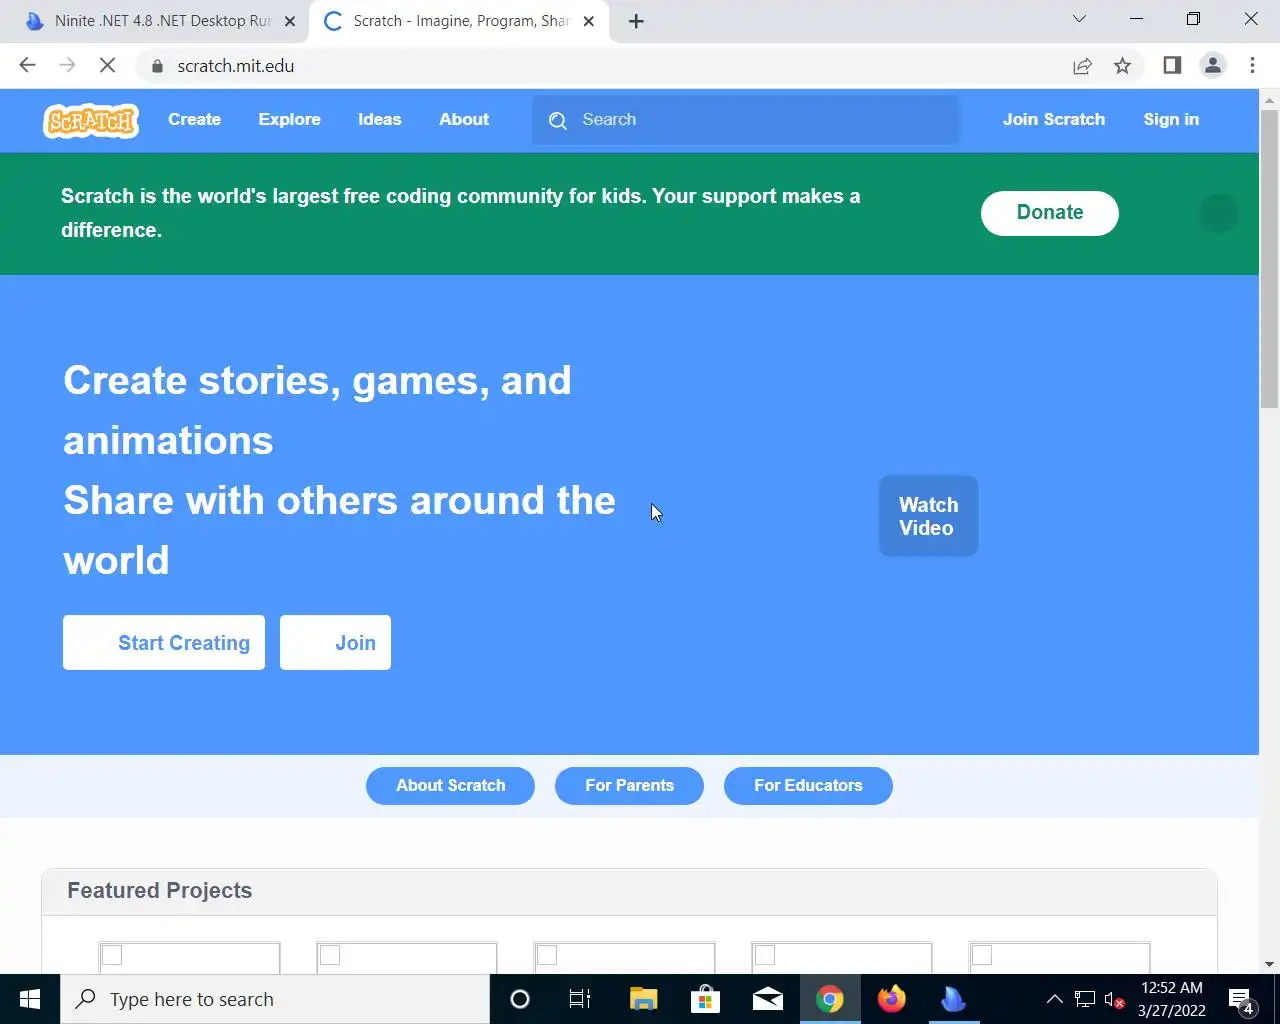Viewport: 1280px width, 1024px height.
Task: Click the page vertical scrollbar thumb
Action: click(x=1269, y=260)
